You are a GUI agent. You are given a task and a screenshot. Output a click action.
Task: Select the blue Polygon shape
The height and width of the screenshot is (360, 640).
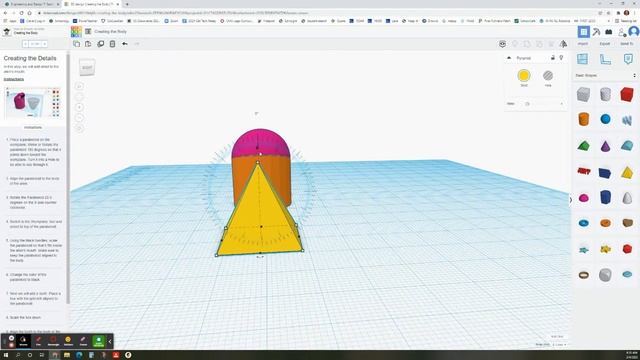point(605,197)
